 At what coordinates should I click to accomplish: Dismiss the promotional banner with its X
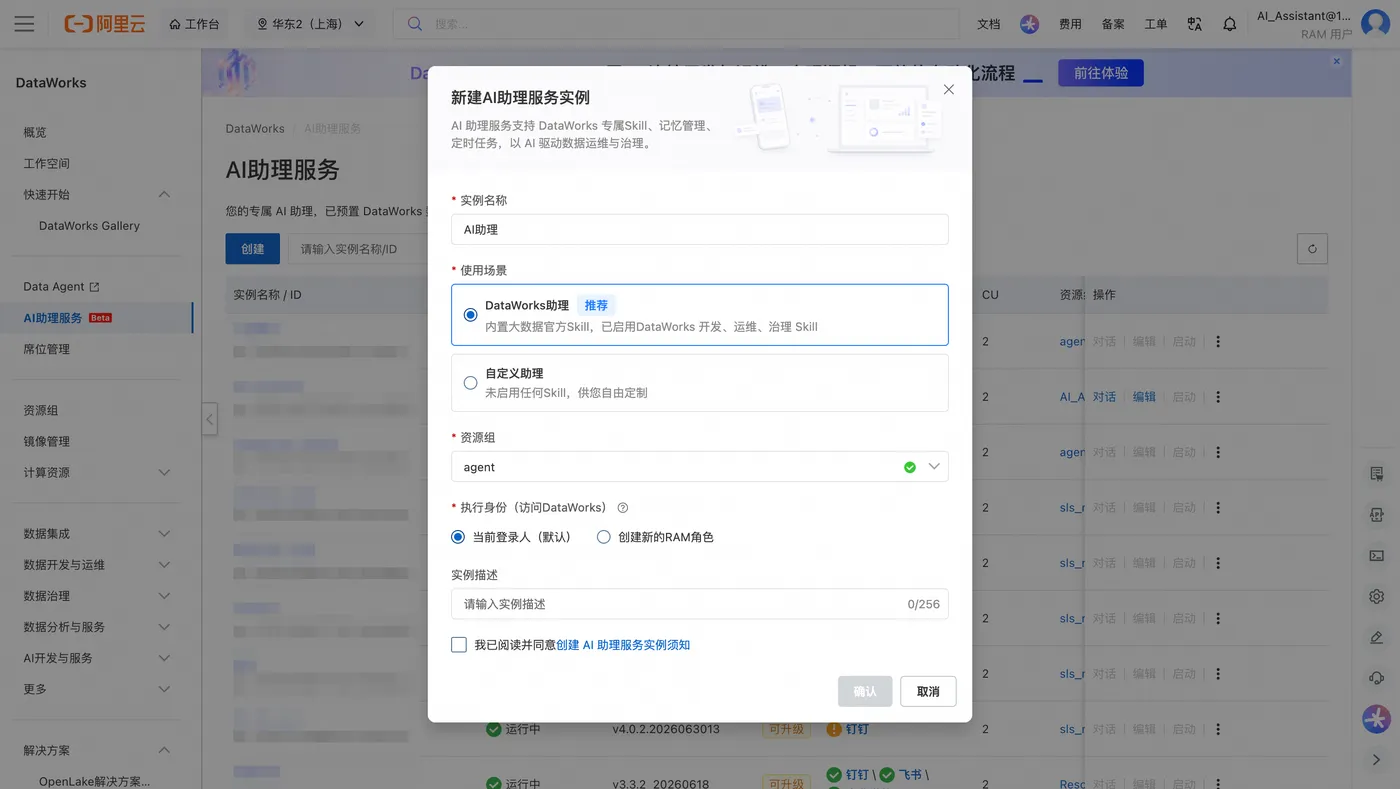[x=1336, y=61]
